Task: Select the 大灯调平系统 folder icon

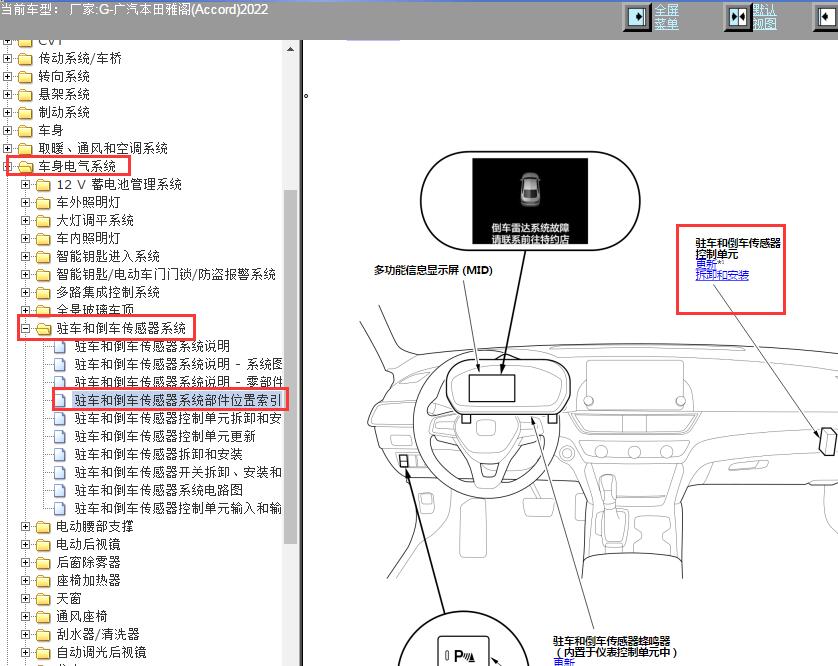Action: pos(43,221)
